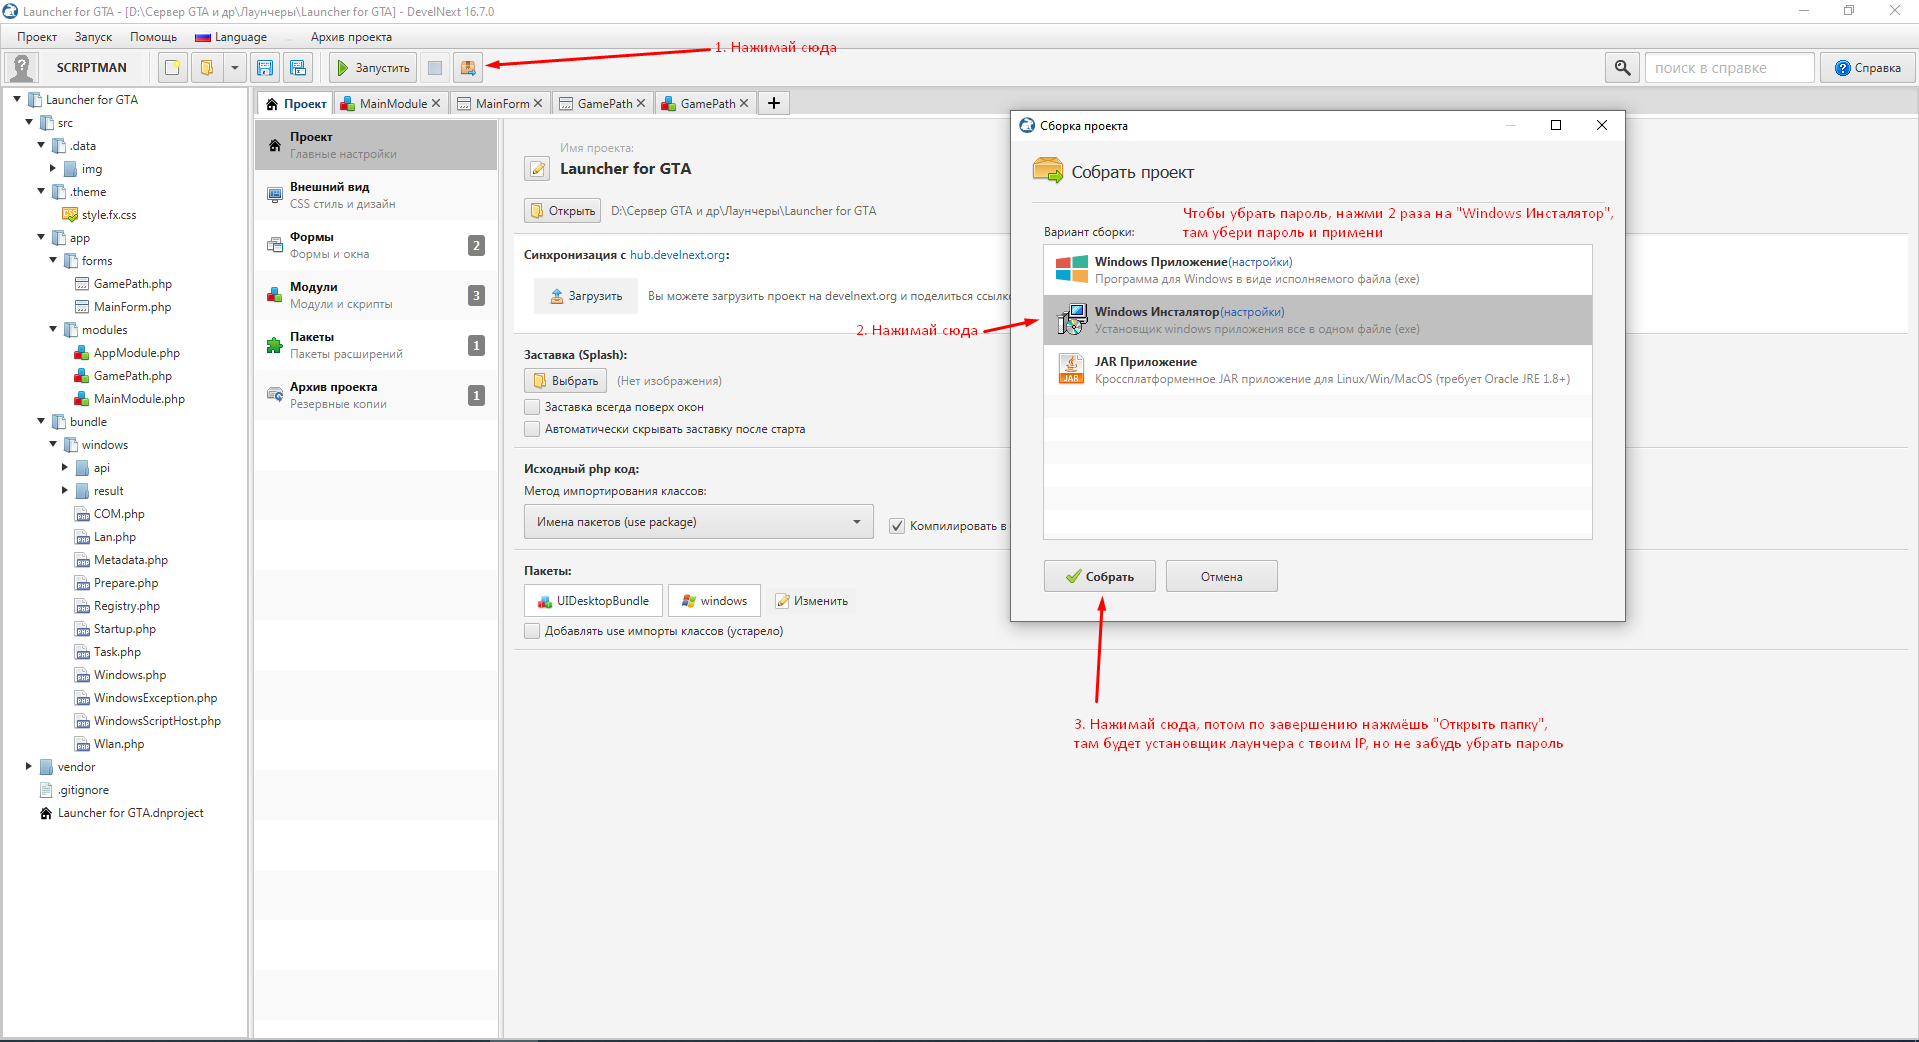
Task: Expand the api folder in tree
Action: tap(65, 467)
